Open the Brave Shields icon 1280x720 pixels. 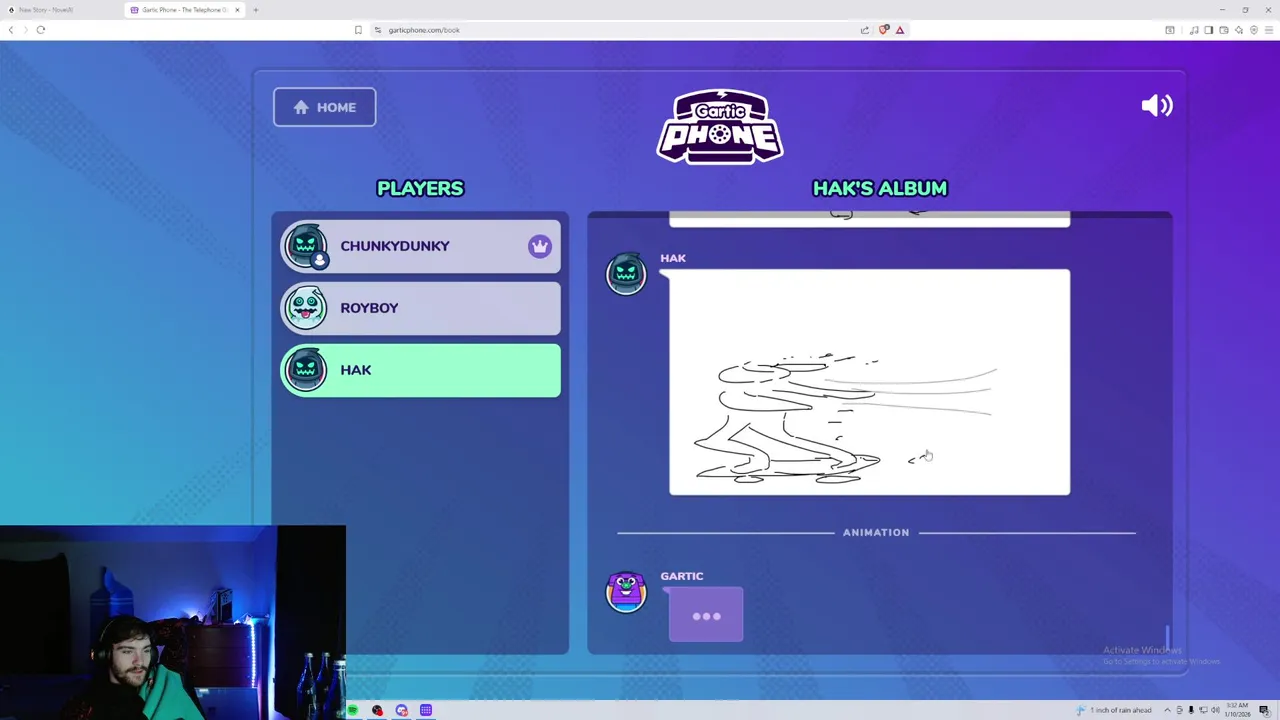pyautogui.click(x=883, y=30)
